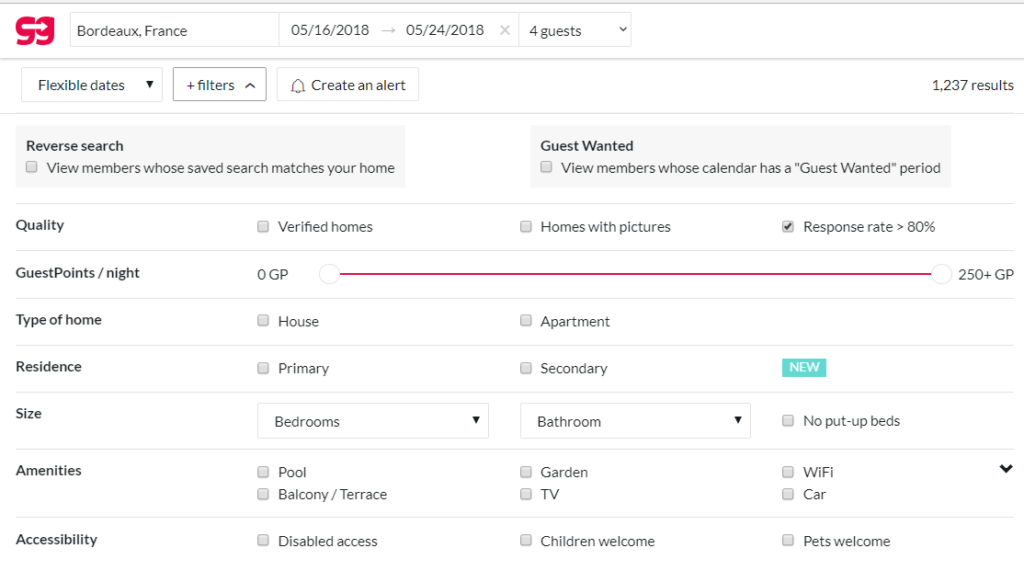Click the 250+ GP slider handle

tap(941, 274)
